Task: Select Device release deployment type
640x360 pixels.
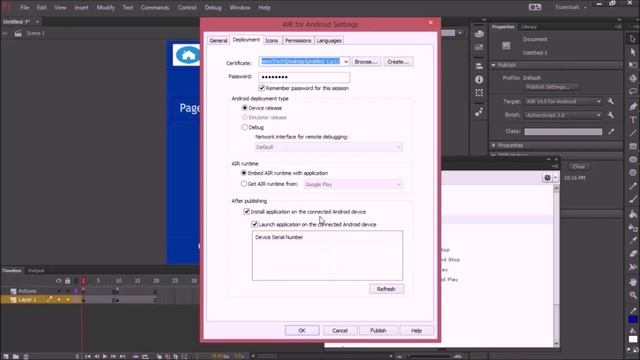Action: pos(244,108)
